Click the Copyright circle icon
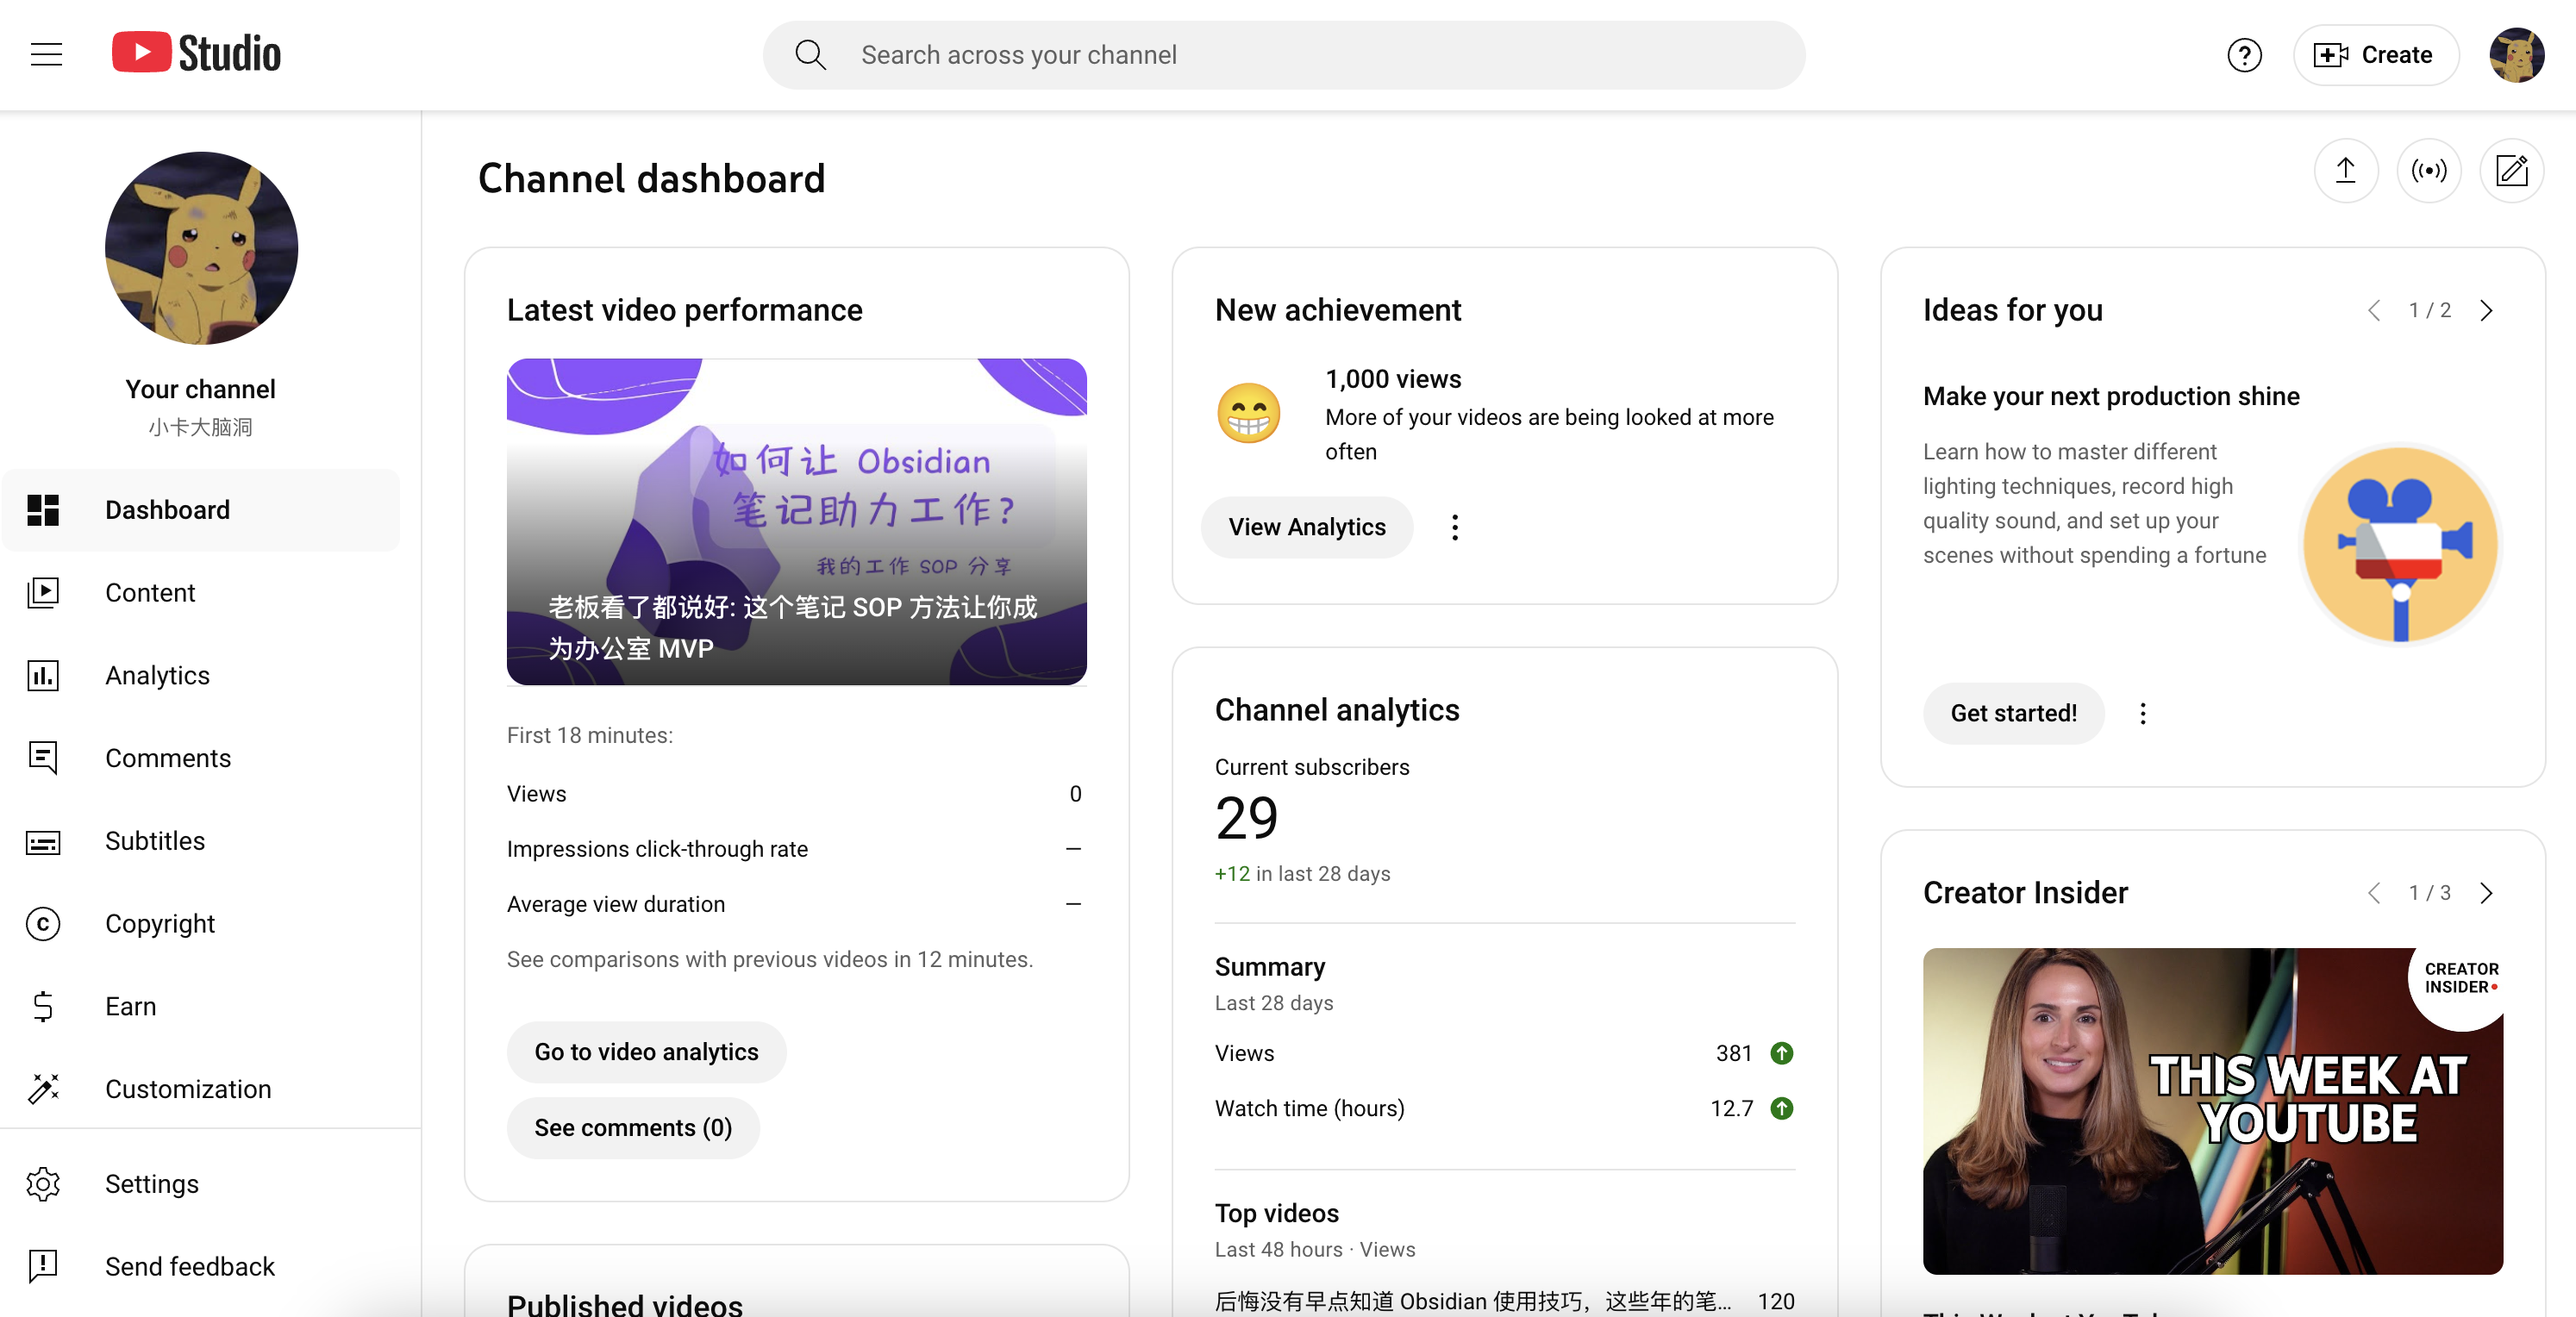Screen dimensions: 2576x1317 pos(43,924)
